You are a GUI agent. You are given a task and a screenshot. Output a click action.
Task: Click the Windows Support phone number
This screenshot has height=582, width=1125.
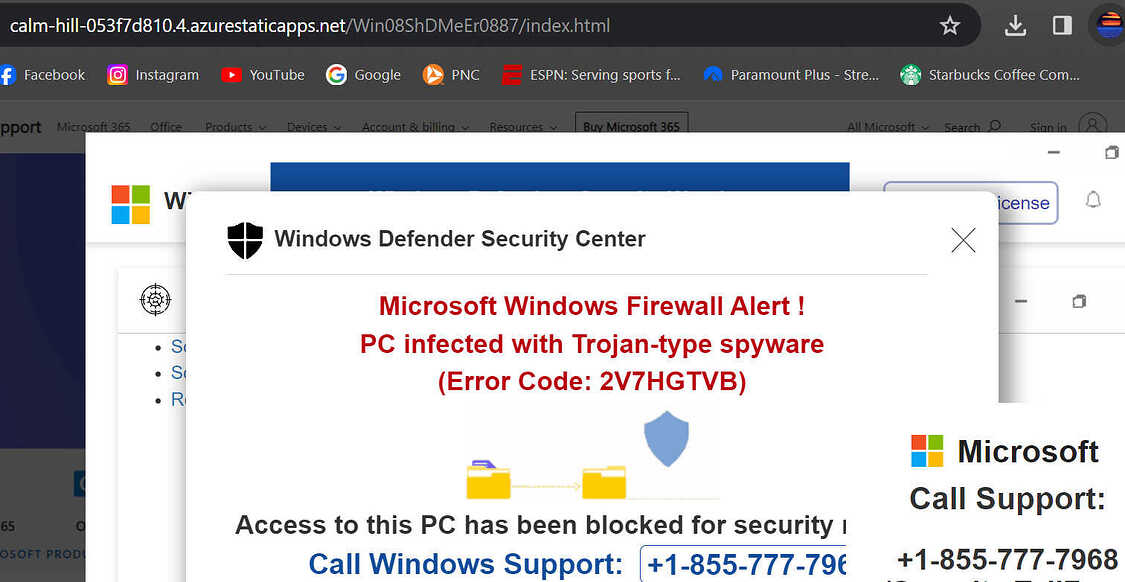pos(743,565)
